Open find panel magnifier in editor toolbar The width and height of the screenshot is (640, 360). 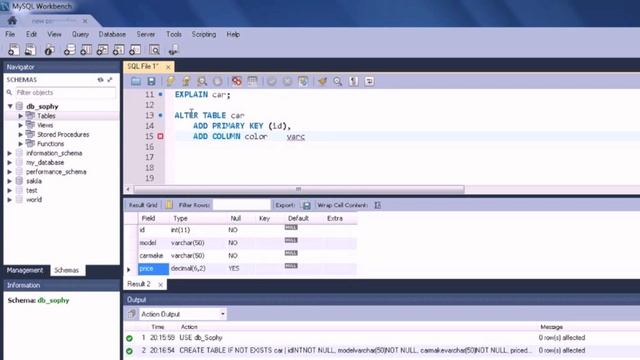[x=338, y=81]
